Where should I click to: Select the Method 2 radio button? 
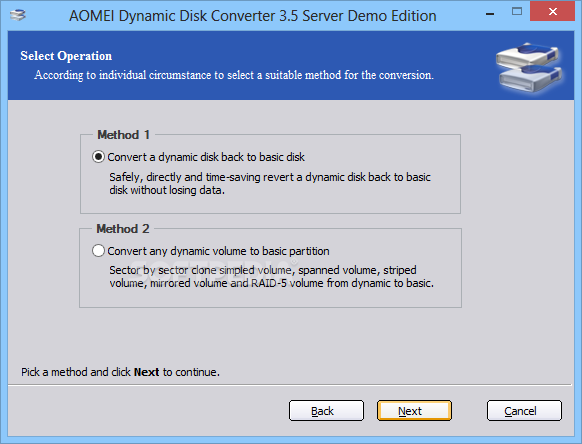tap(98, 251)
